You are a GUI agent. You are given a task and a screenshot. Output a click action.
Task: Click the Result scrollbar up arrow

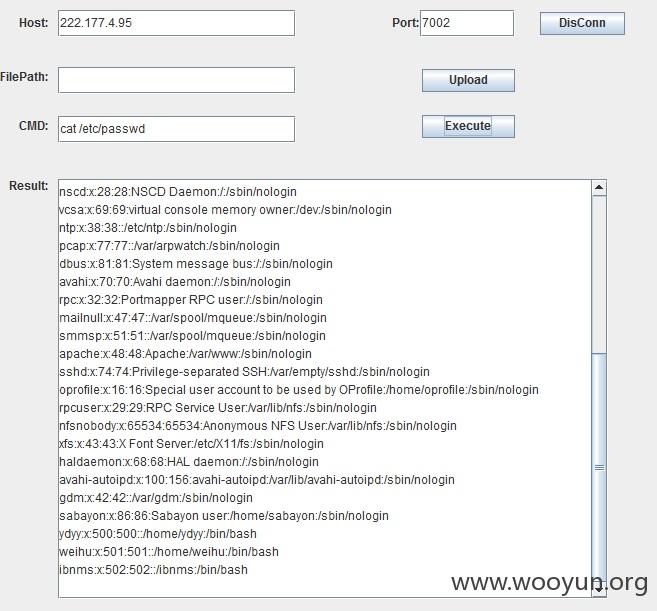tap(599, 188)
